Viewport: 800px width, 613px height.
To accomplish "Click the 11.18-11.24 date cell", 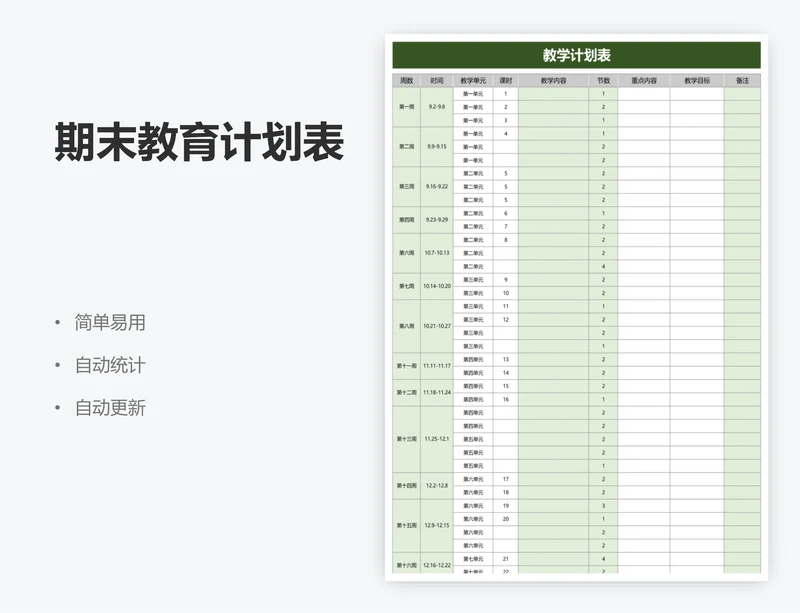I will [x=437, y=393].
